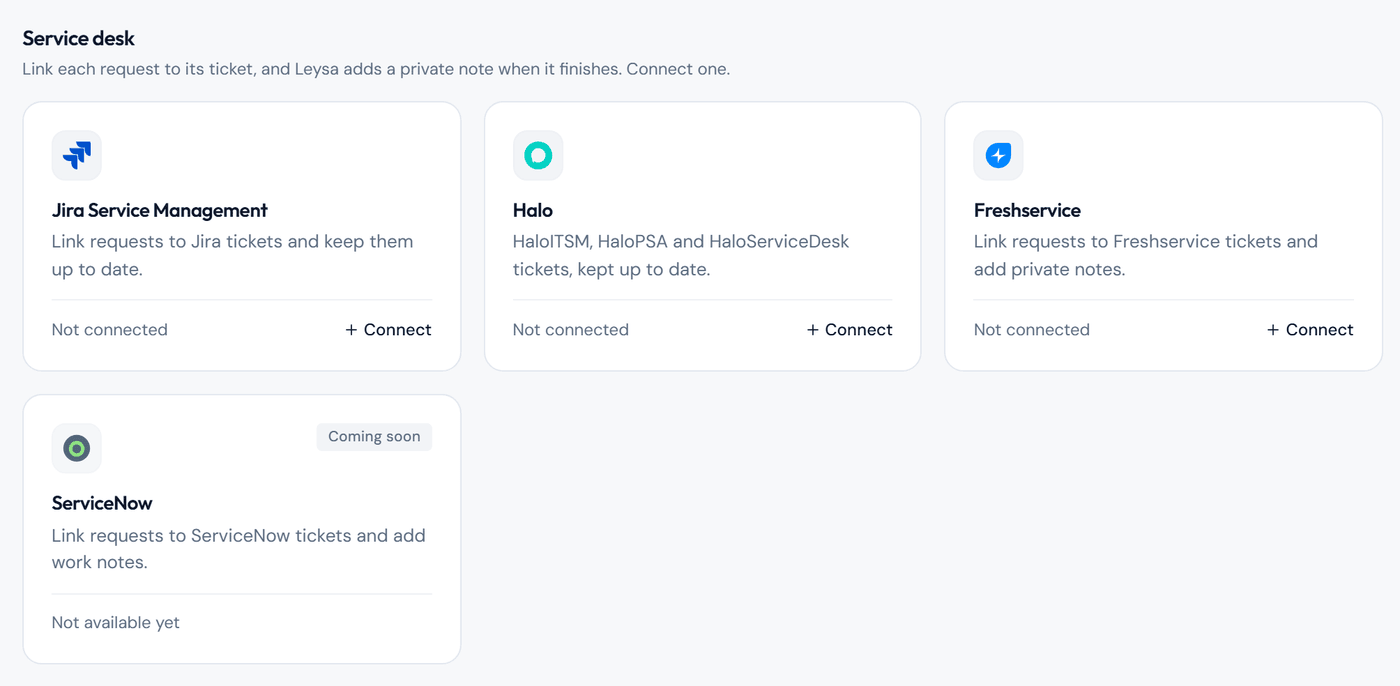Connect Jira Service Management
Image resolution: width=1400 pixels, height=686 pixels.
[x=388, y=330]
